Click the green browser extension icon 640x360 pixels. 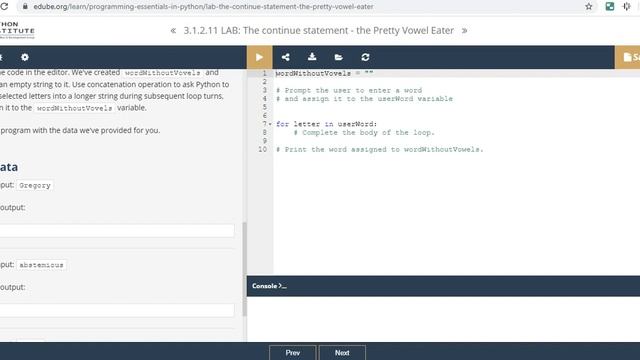(610, 7)
